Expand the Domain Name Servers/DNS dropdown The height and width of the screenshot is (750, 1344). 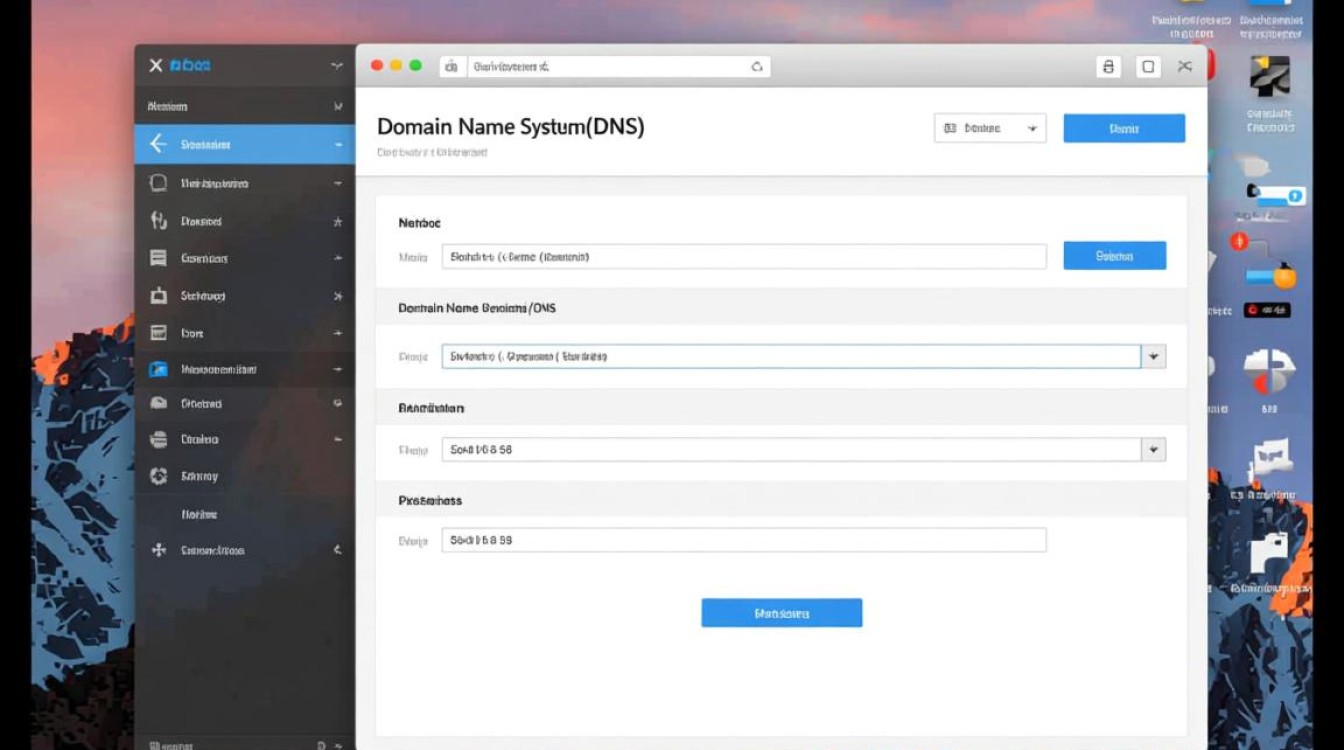[x=1153, y=356]
